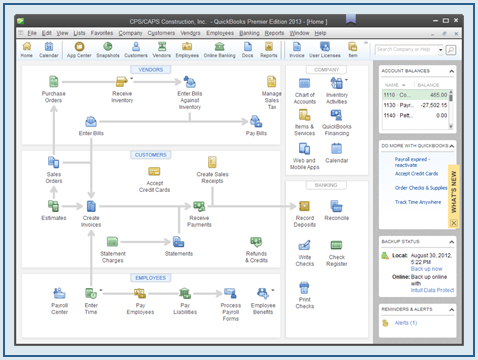The height and width of the screenshot is (360, 478).
Task: Collapse Reminders & Alerts panel
Action: pyautogui.click(x=451, y=310)
